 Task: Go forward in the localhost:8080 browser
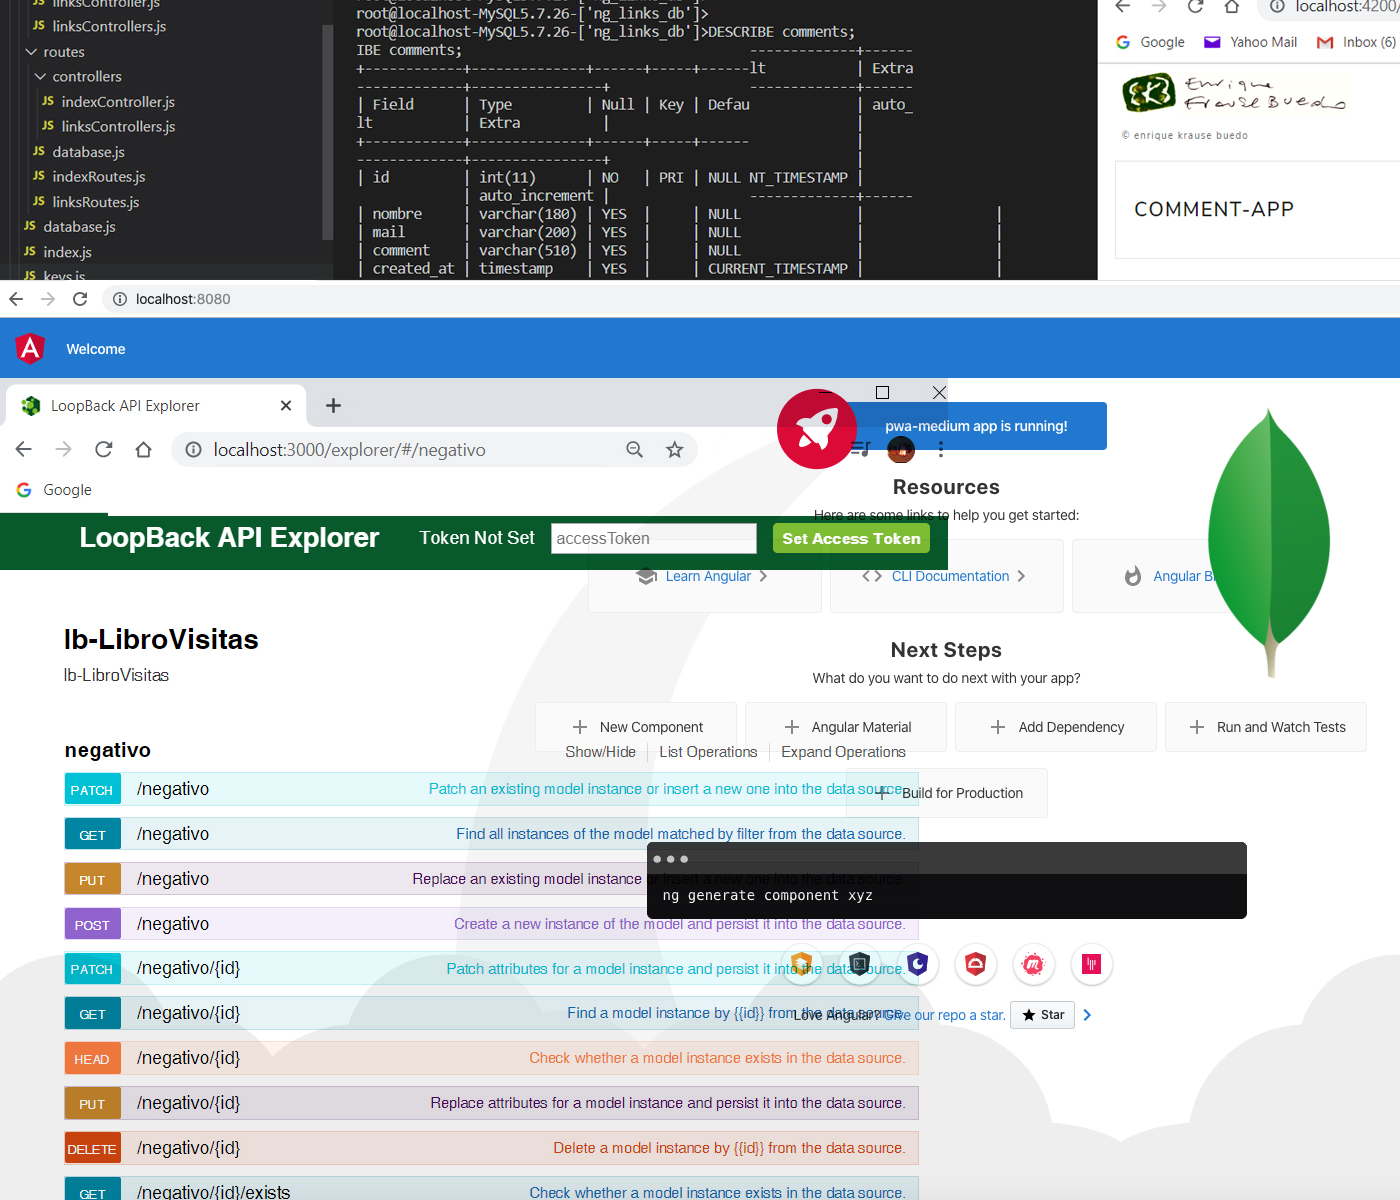click(48, 299)
